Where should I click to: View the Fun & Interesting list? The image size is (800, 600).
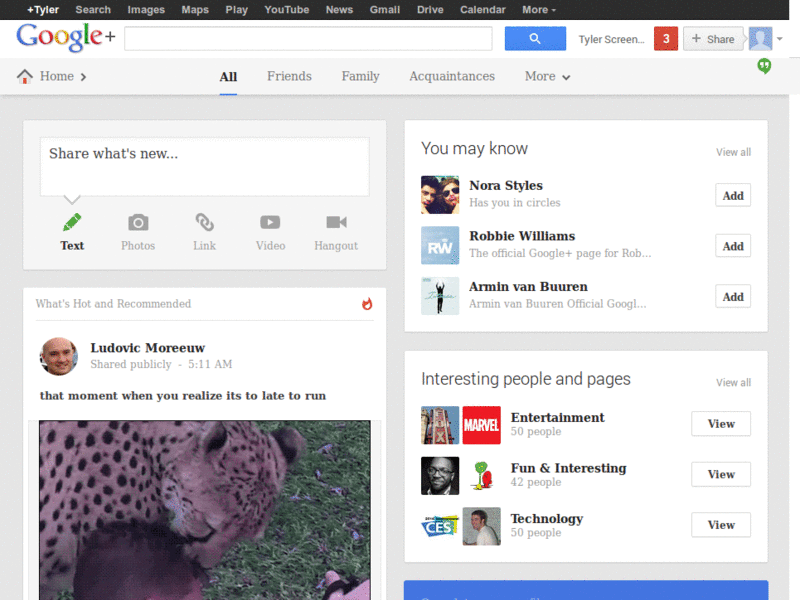tap(721, 474)
